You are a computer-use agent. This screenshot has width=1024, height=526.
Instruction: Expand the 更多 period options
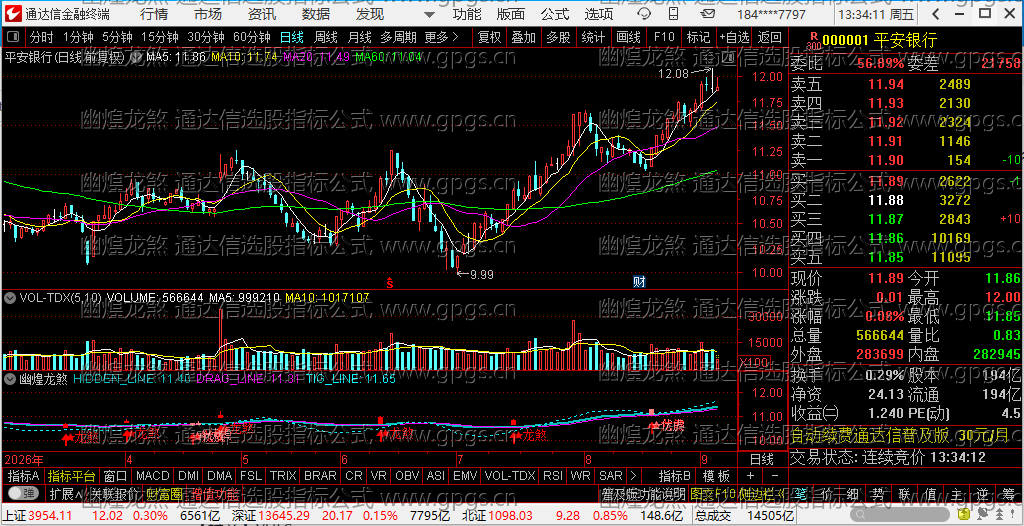point(441,37)
